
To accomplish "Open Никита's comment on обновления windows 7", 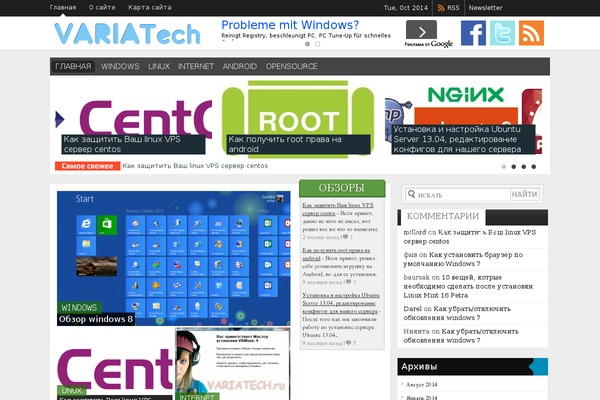I will pos(461,336).
